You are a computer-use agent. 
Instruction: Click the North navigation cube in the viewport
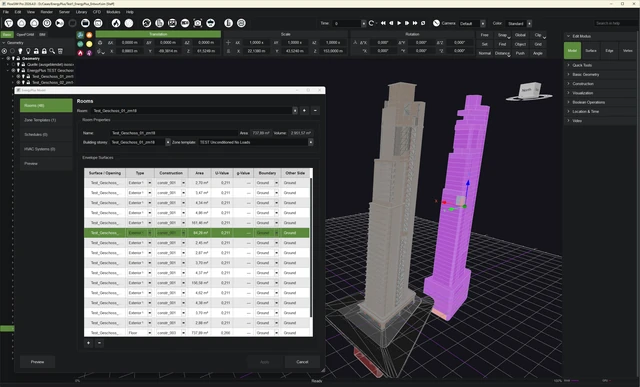pos(529,90)
